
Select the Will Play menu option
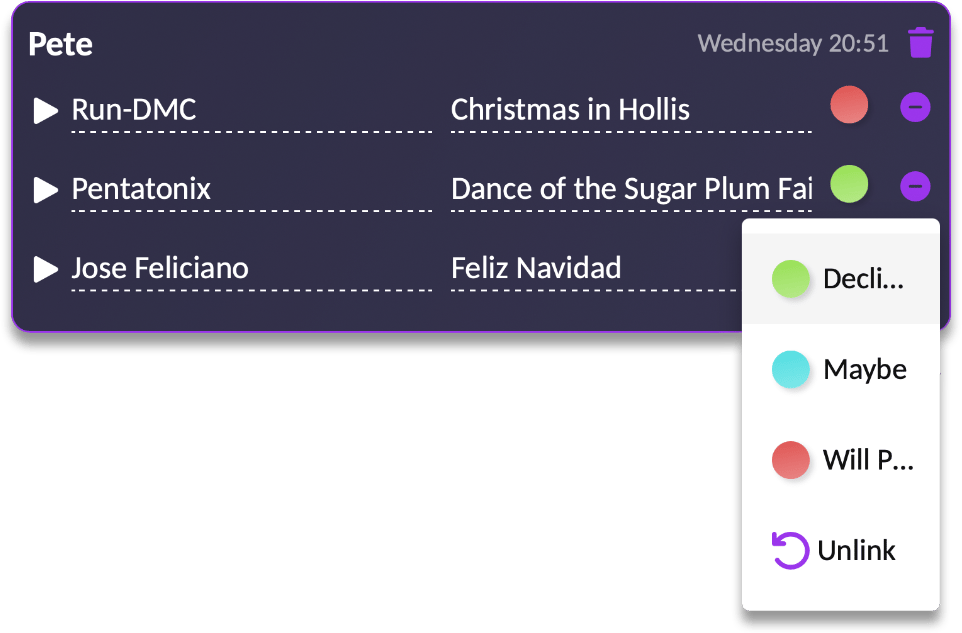pos(868,460)
